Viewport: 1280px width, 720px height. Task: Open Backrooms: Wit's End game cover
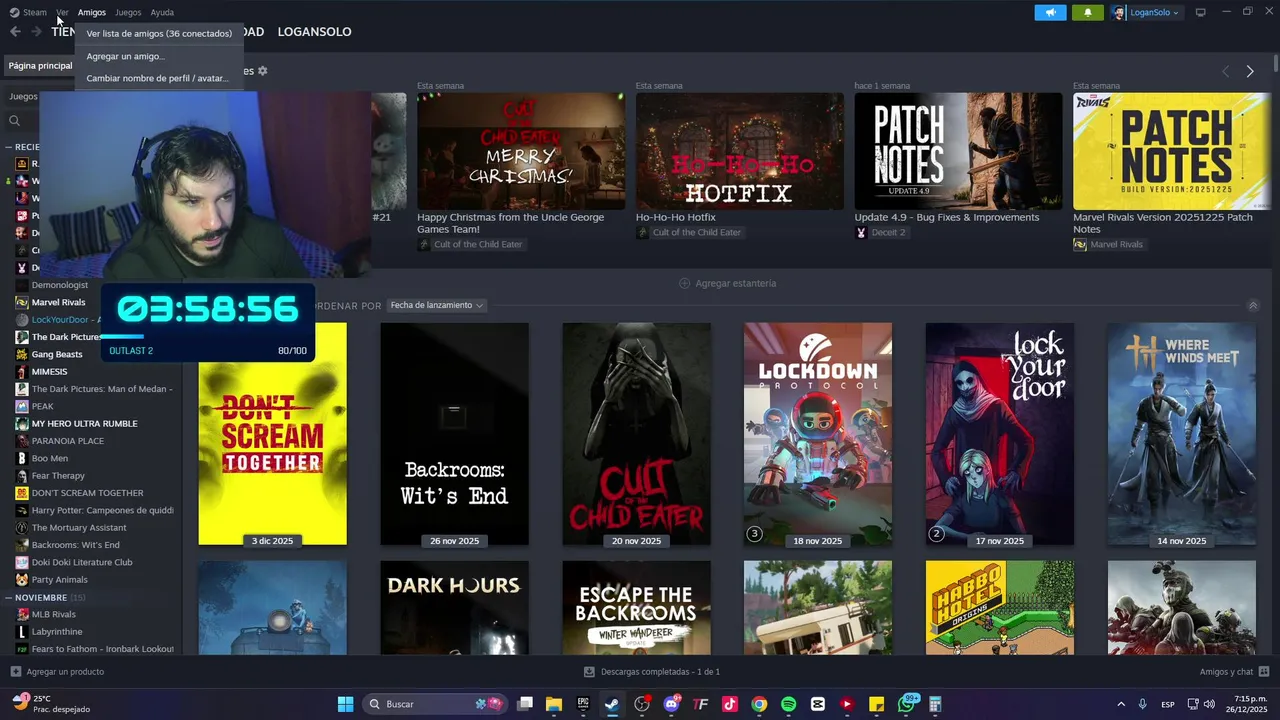click(x=455, y=434)
